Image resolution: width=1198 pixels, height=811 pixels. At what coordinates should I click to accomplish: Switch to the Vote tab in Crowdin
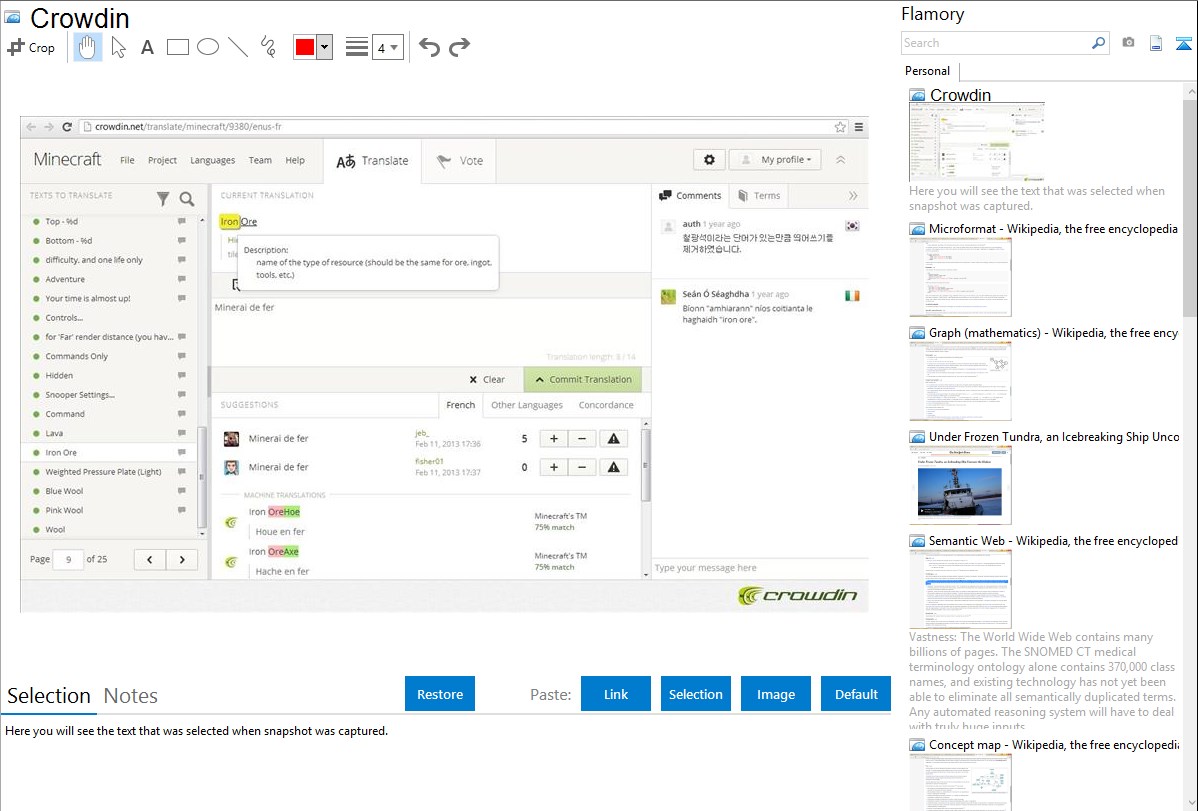(x=459, y=161)
